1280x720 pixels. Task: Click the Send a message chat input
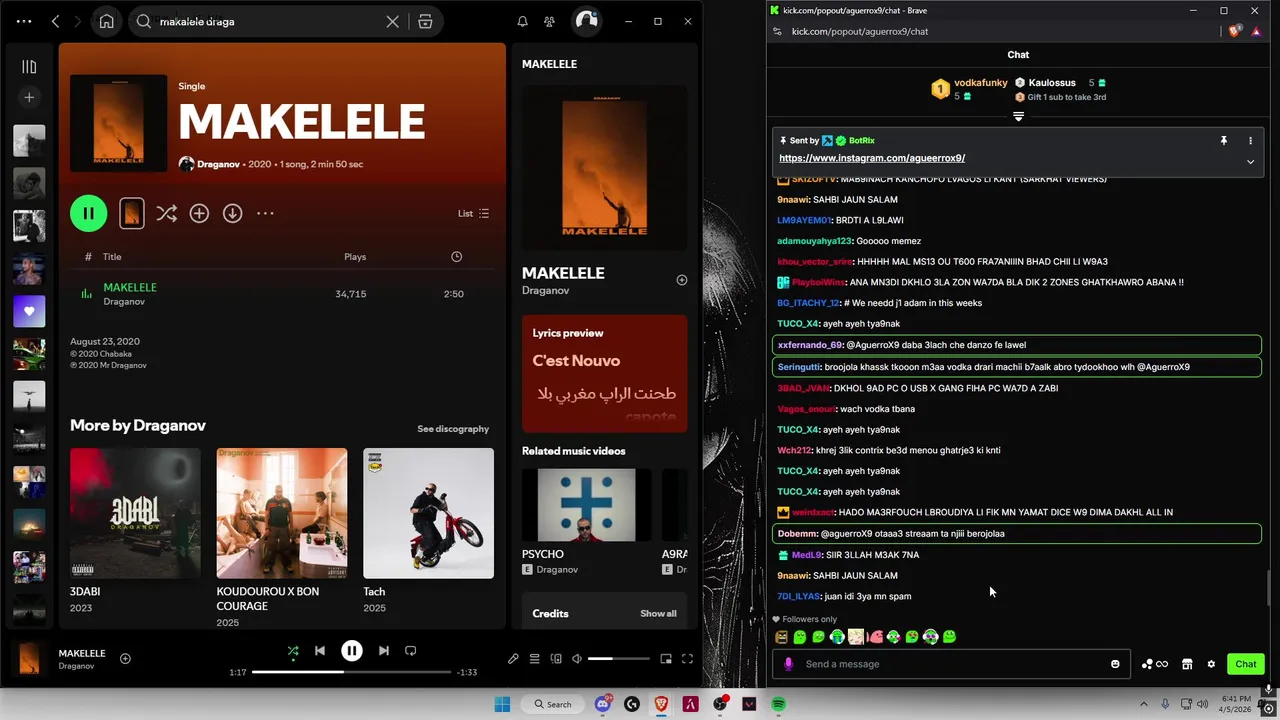(x=950, y=664)
